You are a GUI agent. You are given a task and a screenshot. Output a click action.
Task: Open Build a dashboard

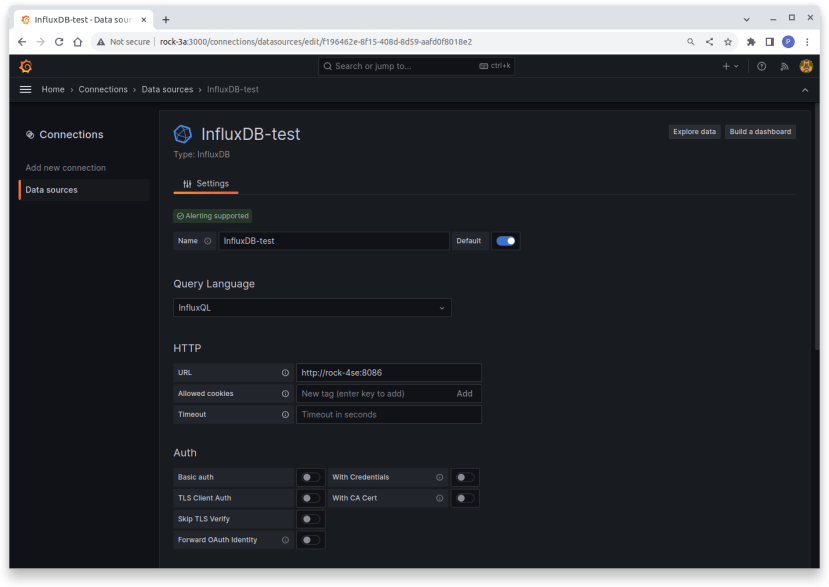[x=762, y=131]
